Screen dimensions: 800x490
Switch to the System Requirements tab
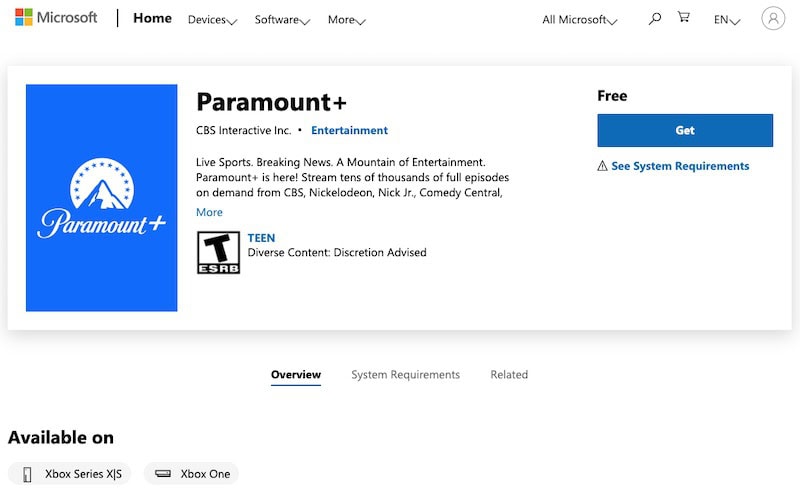405,375
